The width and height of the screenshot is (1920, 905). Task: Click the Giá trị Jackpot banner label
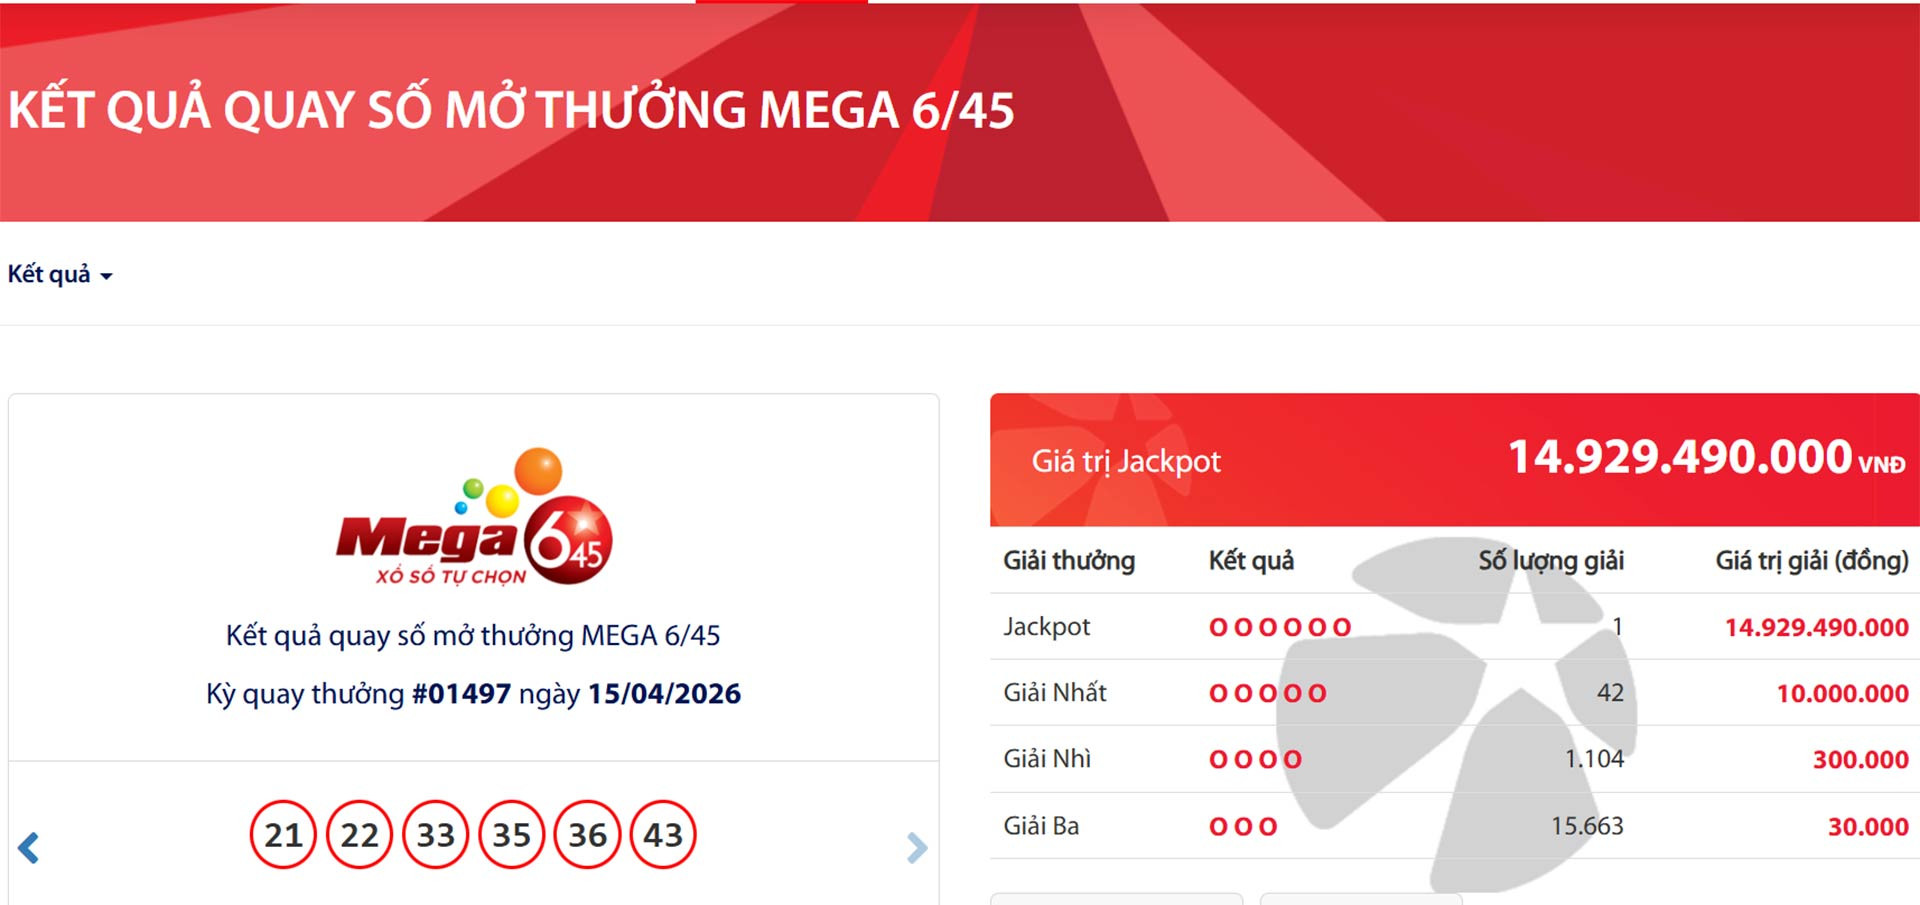[x=1126, y=461]
